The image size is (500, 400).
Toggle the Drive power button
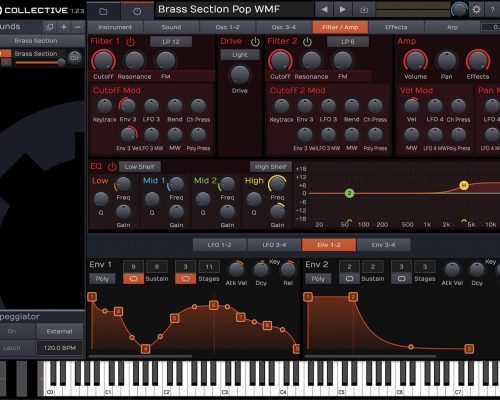(255, 42)
